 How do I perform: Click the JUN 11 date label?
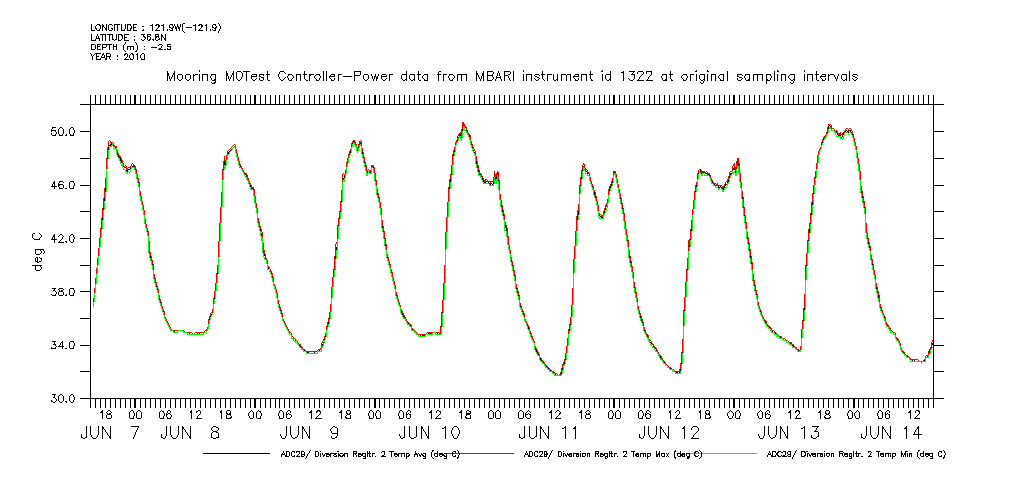pos(549,433)
